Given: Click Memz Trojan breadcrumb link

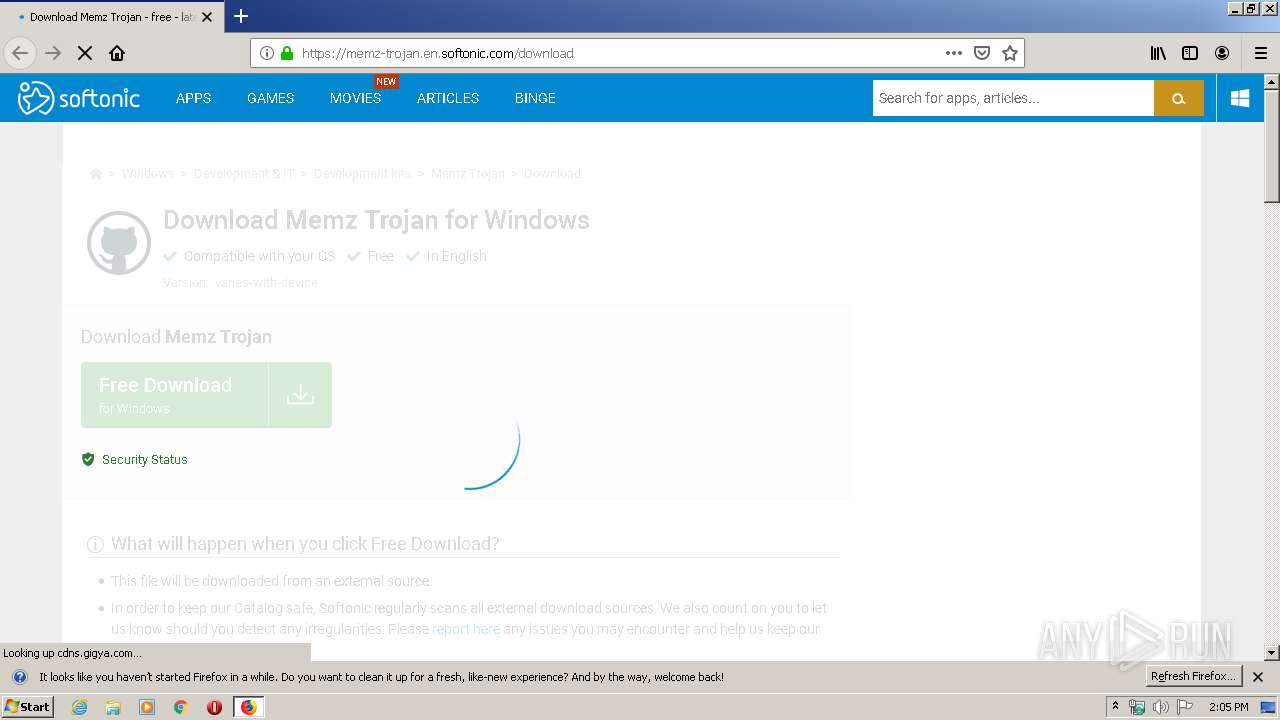Looking at the screenshot, I should [468, 174].
